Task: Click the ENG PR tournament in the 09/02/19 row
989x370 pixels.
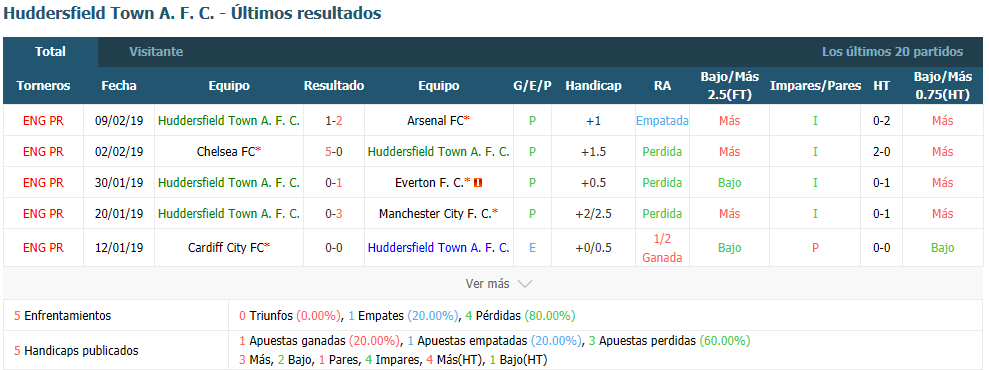Action: pyautogui.click(x=43, y=120)
